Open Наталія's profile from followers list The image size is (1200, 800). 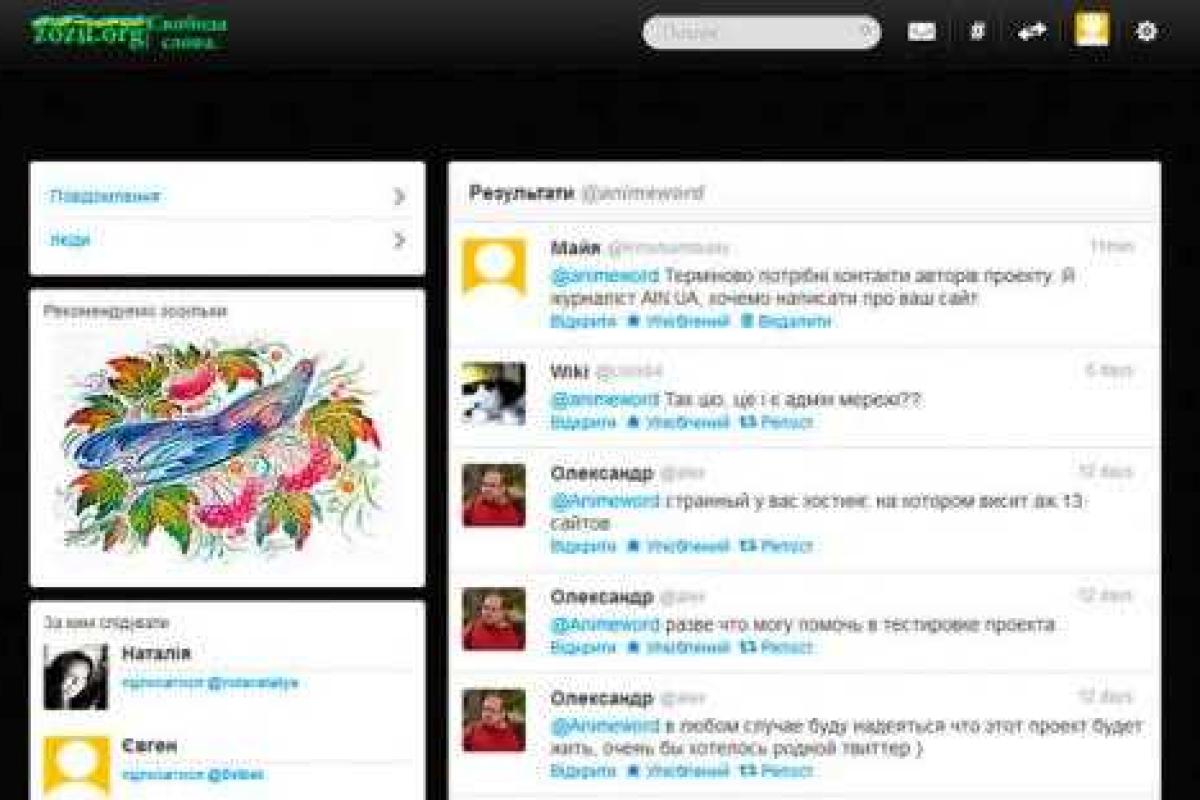point(156,653)
